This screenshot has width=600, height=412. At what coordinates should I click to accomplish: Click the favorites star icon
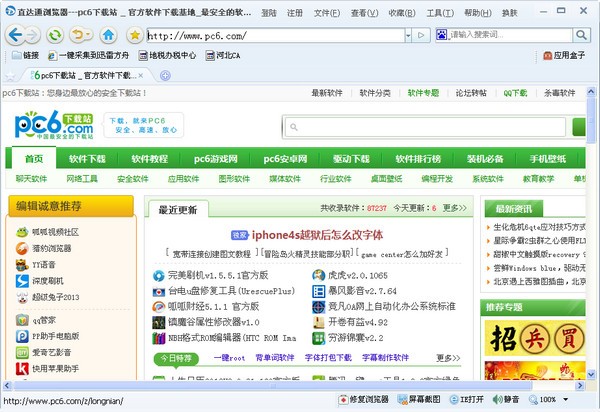[135, 35]
